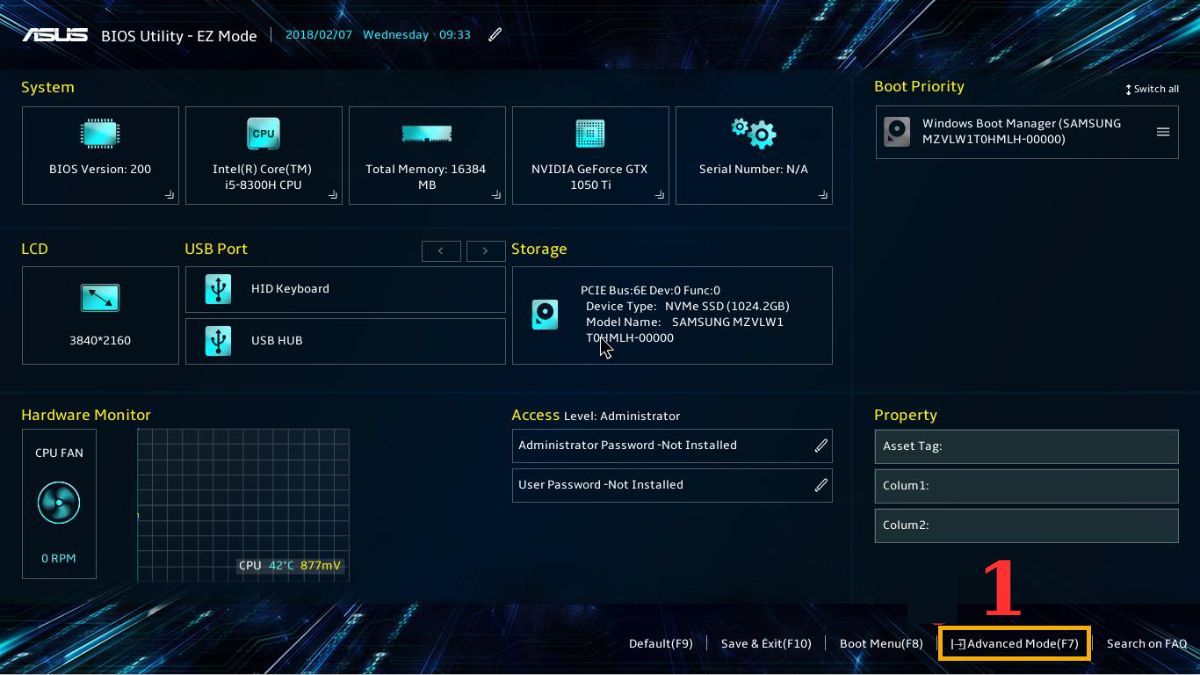Click Default(F9)
The height and width of the screenshot is (675, 1200).
point(661,644)
